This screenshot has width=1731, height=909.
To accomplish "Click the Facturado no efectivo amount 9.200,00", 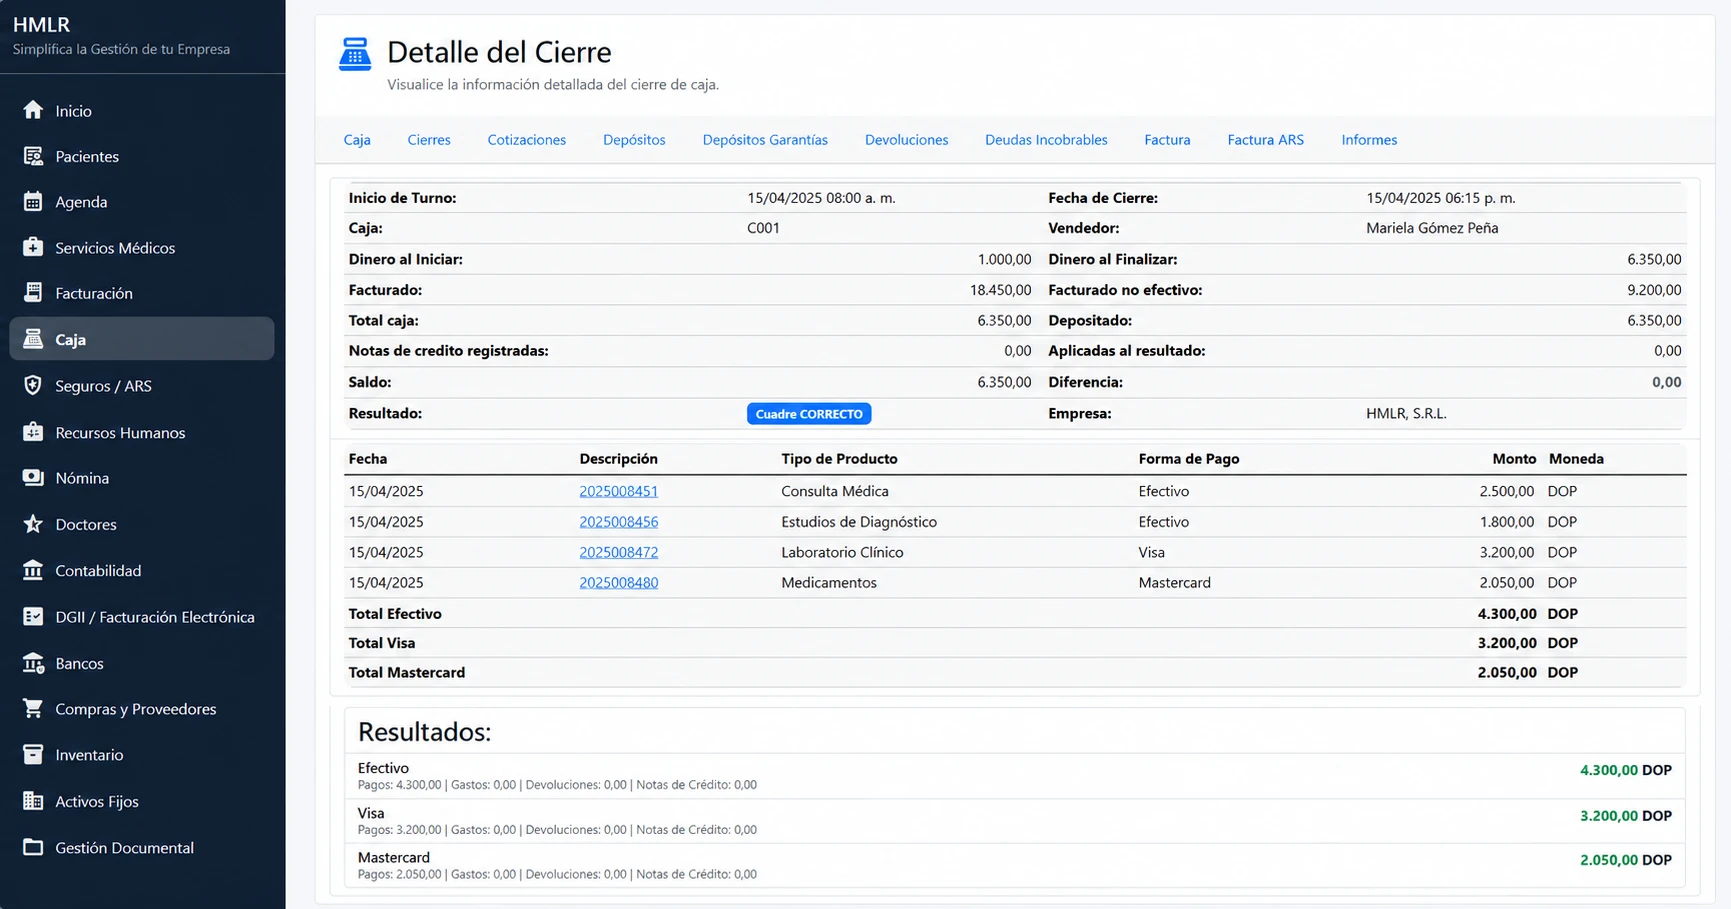I will click(1654, 290).
